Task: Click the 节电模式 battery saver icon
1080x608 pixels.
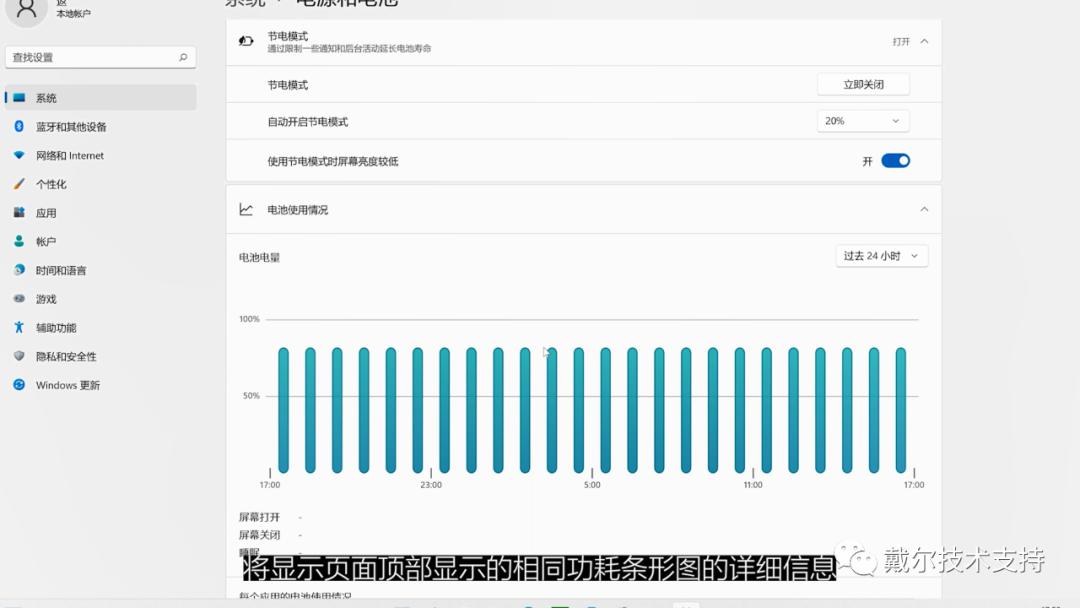Action: (x=245, y=40)
